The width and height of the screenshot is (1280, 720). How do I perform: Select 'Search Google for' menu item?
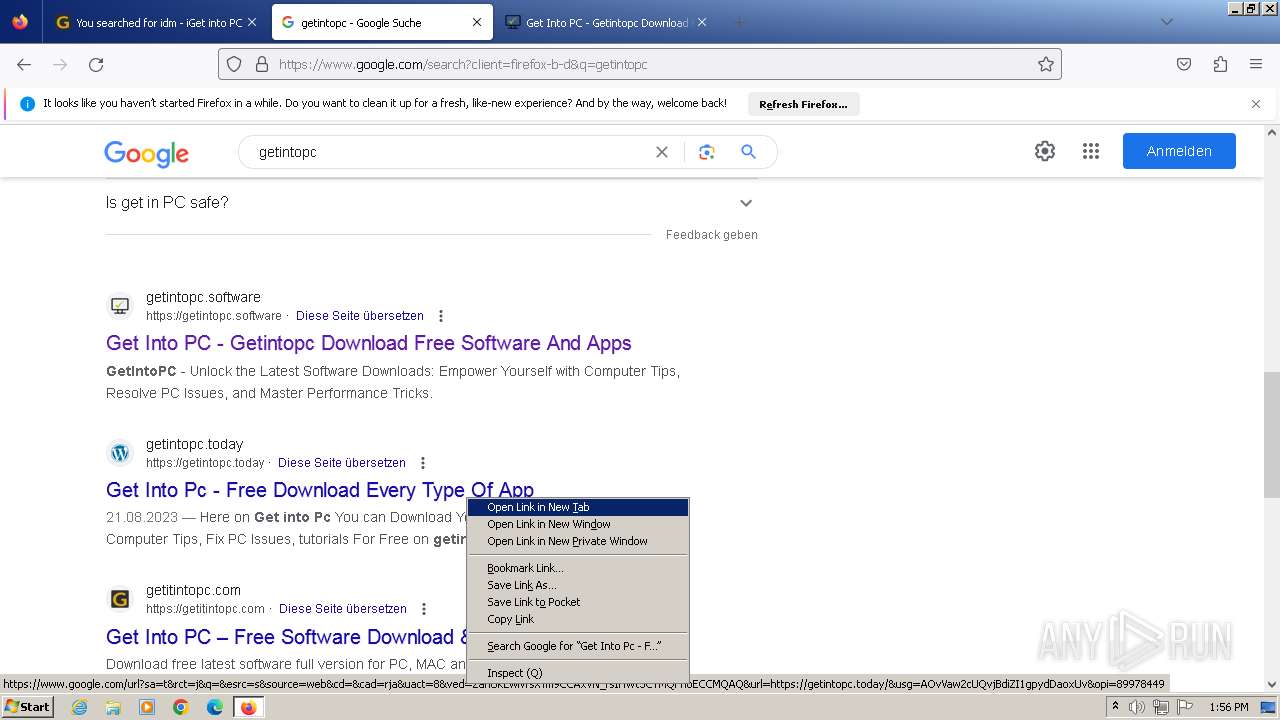click(x=578, y=646)
